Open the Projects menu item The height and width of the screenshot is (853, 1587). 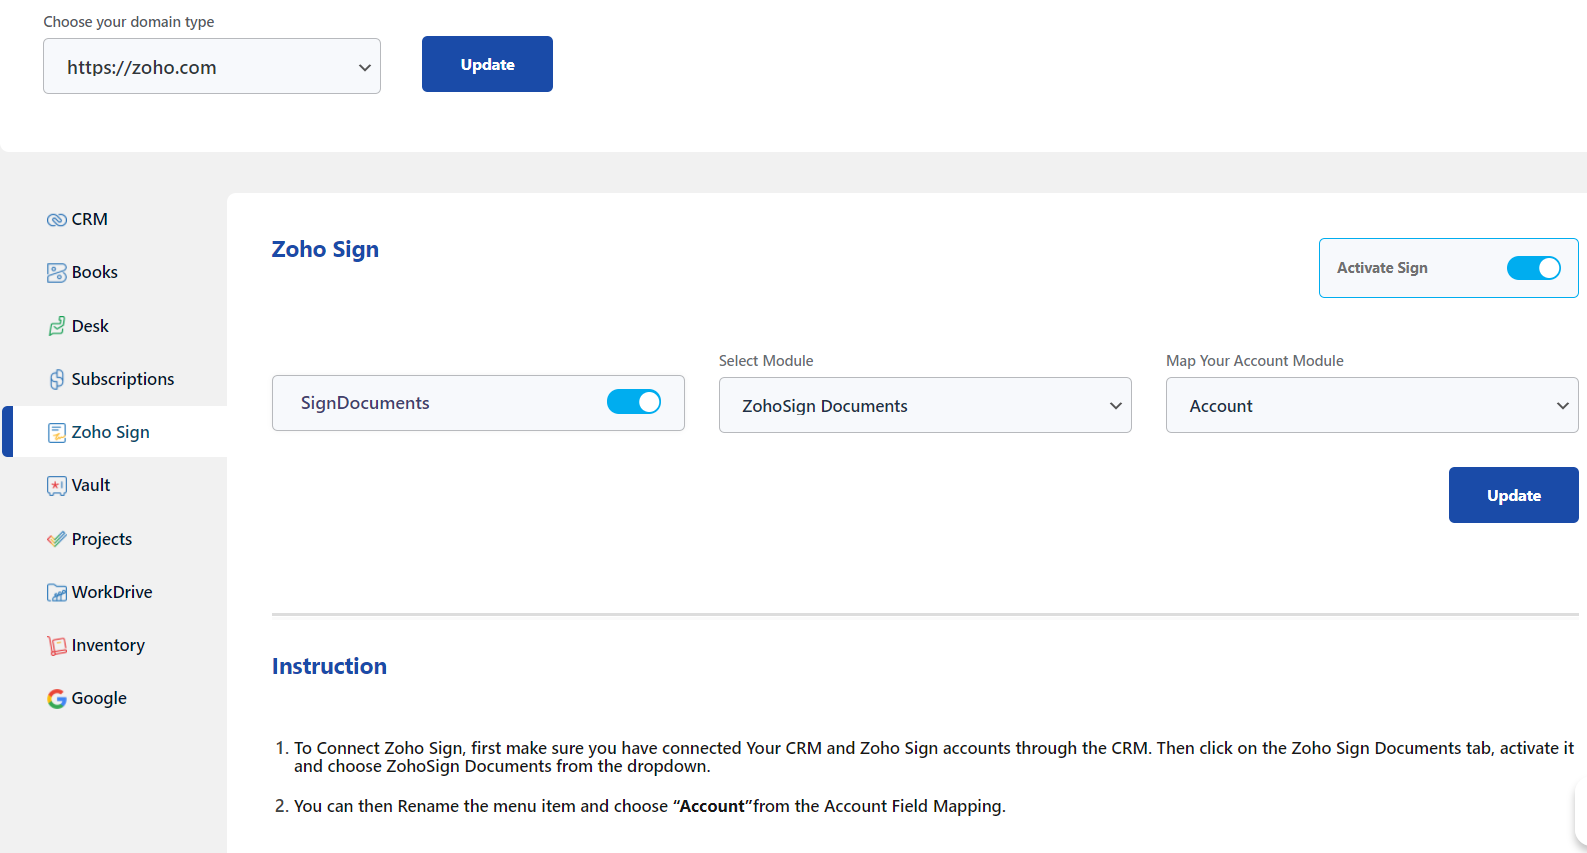click(x=114, y=539)
